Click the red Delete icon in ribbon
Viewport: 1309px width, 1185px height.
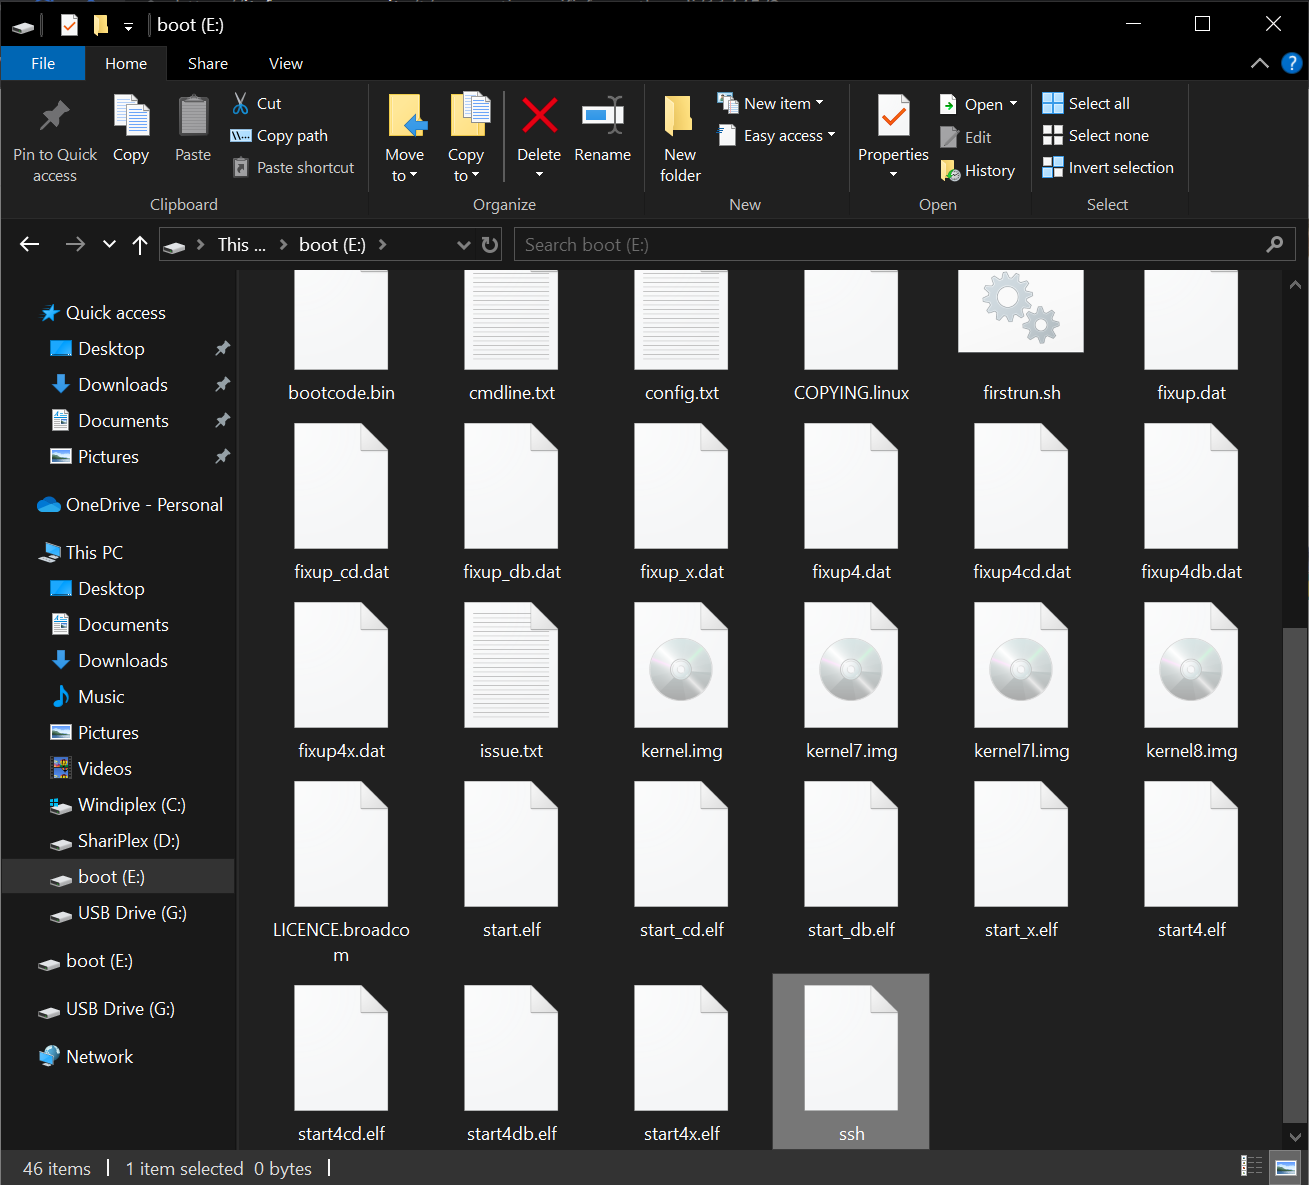click(x=539, y=117)
